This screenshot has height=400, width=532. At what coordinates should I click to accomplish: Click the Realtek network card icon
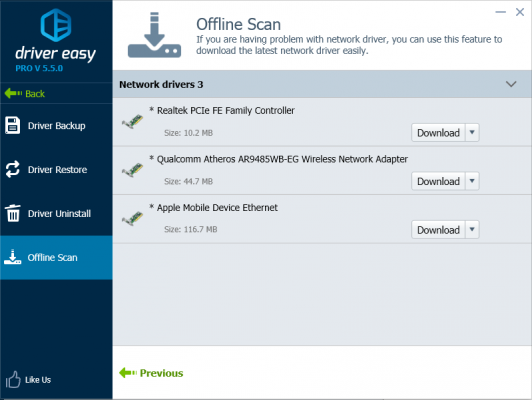click(x=133, y=121)
